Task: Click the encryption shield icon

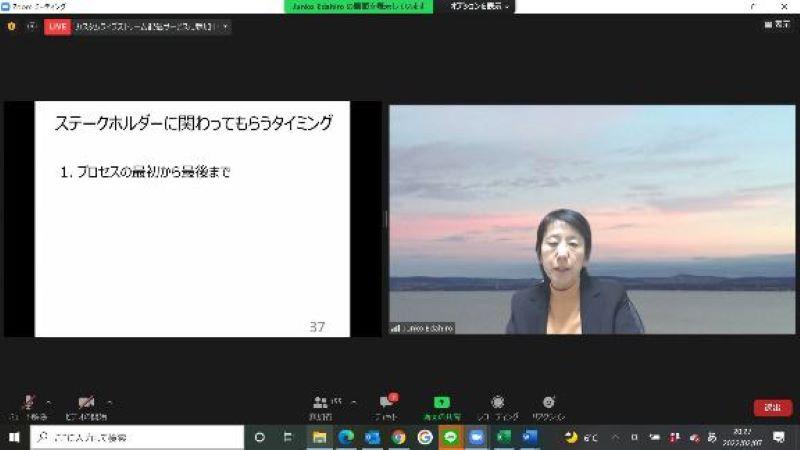Action: tap(12, 27)
